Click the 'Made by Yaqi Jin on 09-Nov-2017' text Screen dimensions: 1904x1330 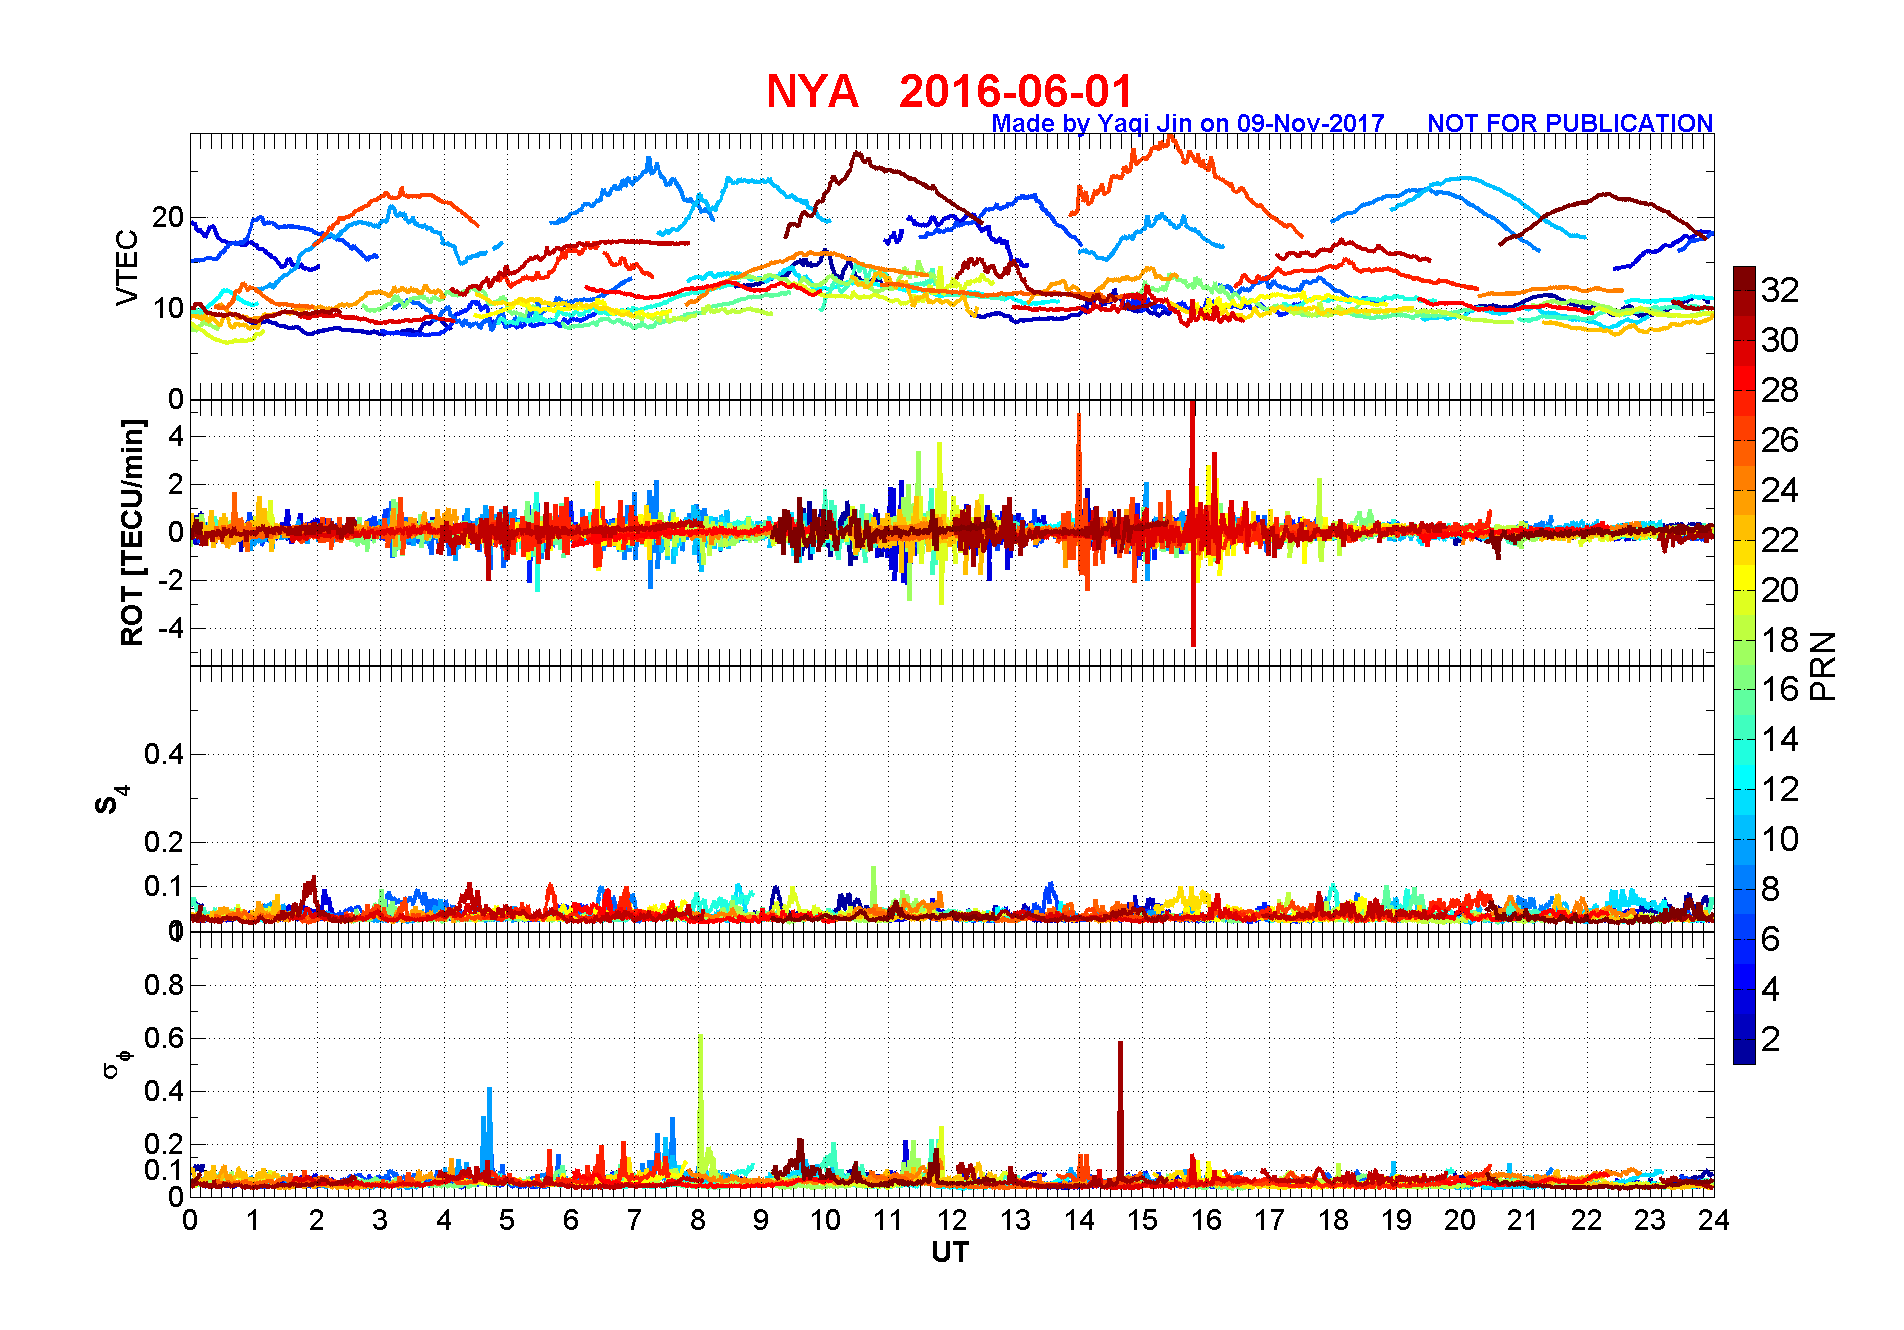pos(1188,123)
